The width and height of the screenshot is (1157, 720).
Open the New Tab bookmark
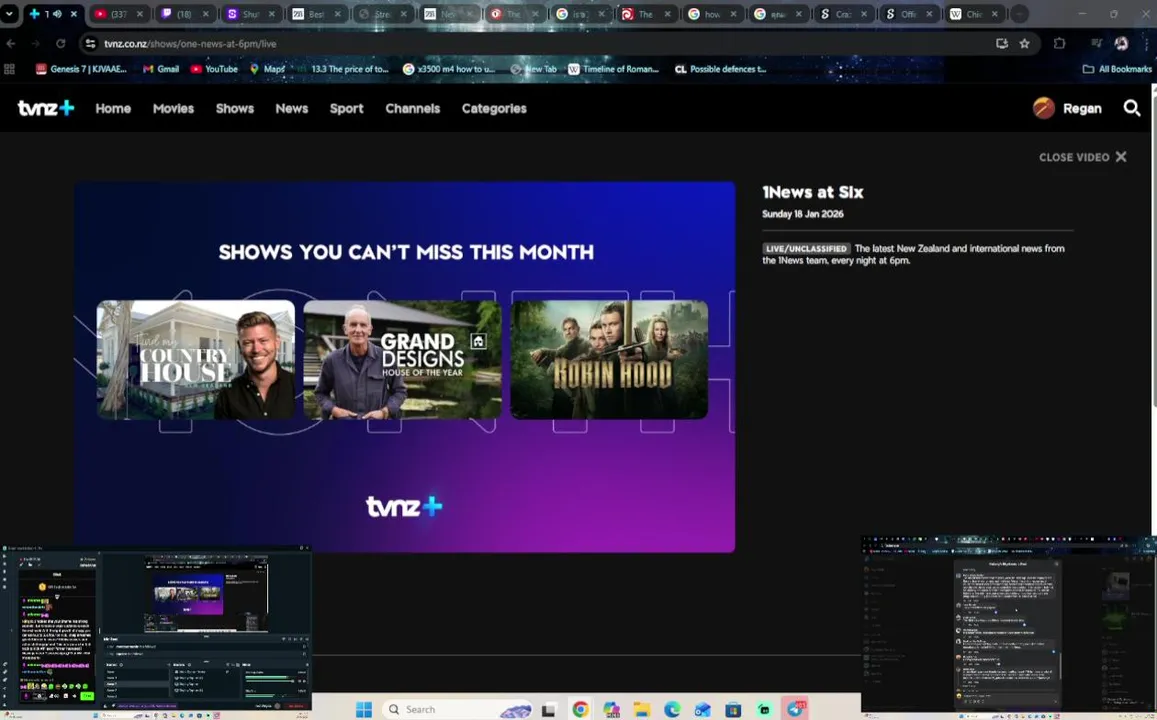click(x=533, y=69)
